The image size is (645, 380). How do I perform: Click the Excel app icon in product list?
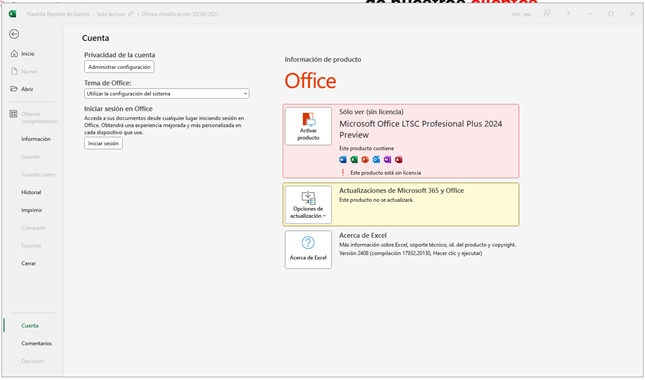coord(354,160)
